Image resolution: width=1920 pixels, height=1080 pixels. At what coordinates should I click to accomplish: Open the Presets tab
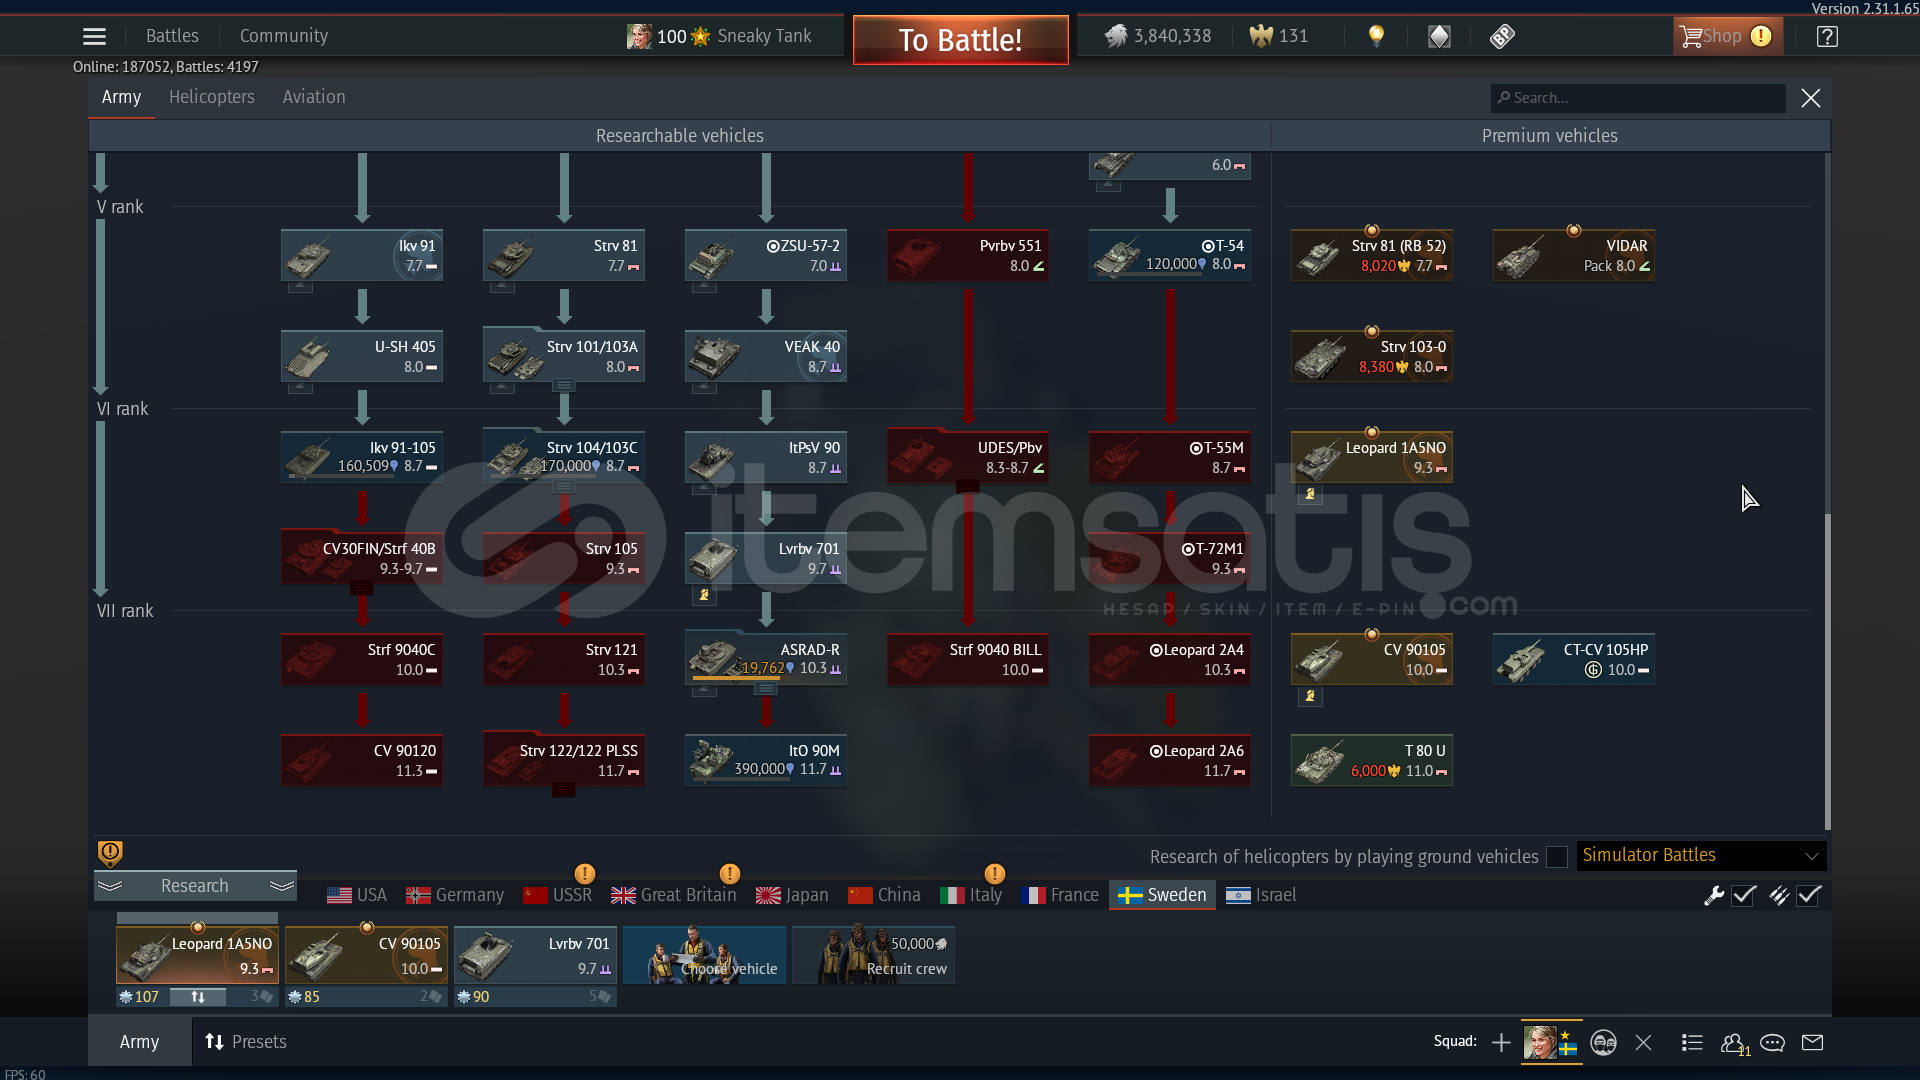pos(246,1042)
